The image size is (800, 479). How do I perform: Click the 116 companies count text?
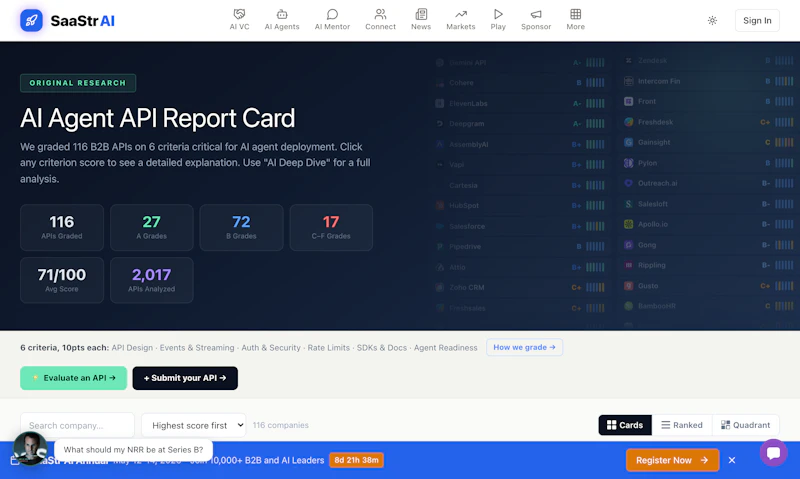pyautogui.click(x=281, y=425)
